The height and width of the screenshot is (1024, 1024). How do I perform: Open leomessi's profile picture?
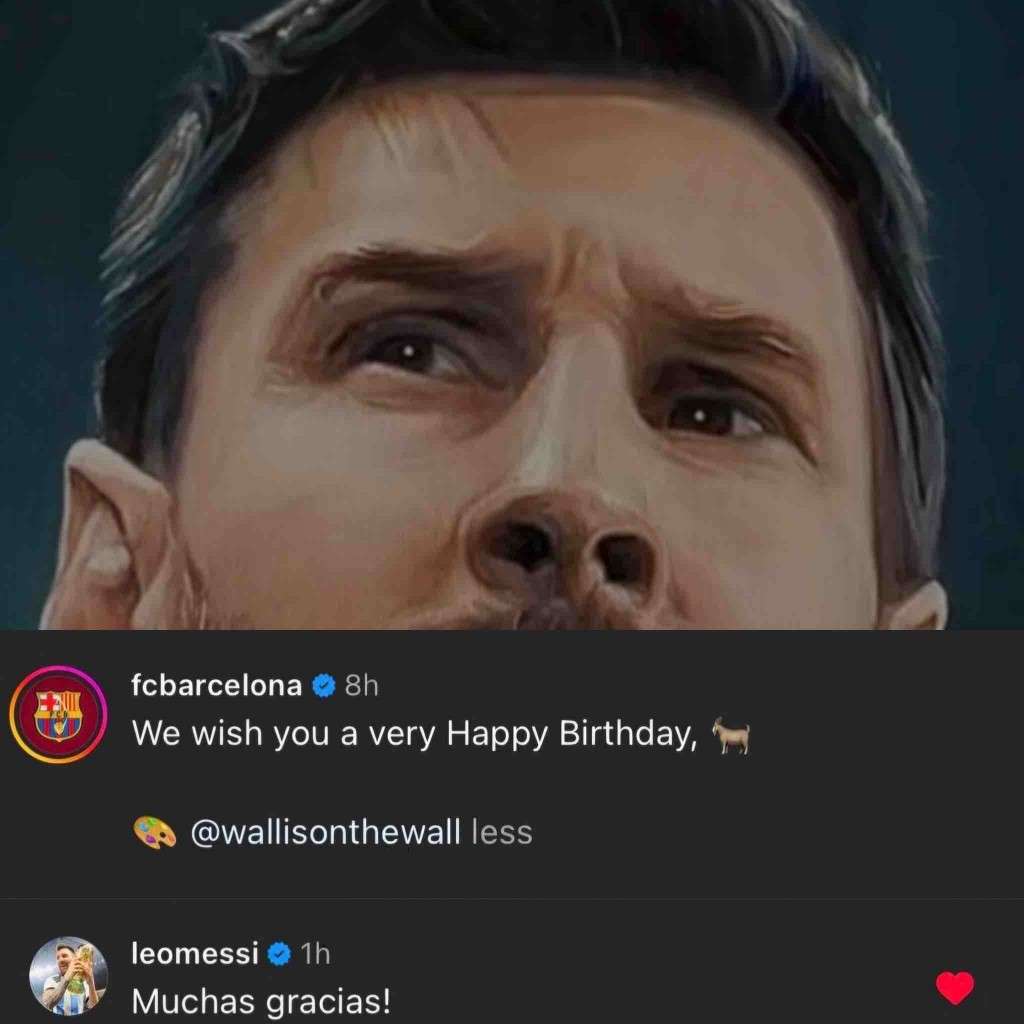63,977
